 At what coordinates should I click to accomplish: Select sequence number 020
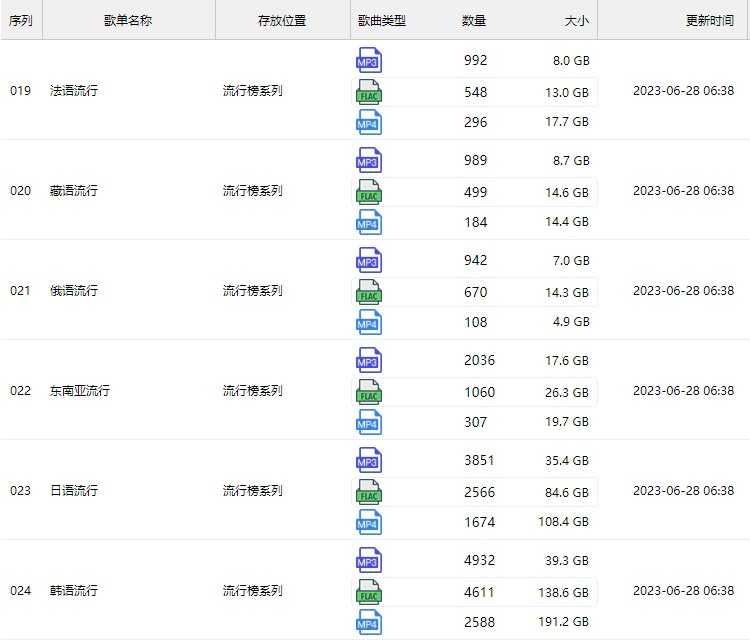click(x=21, y=190)
